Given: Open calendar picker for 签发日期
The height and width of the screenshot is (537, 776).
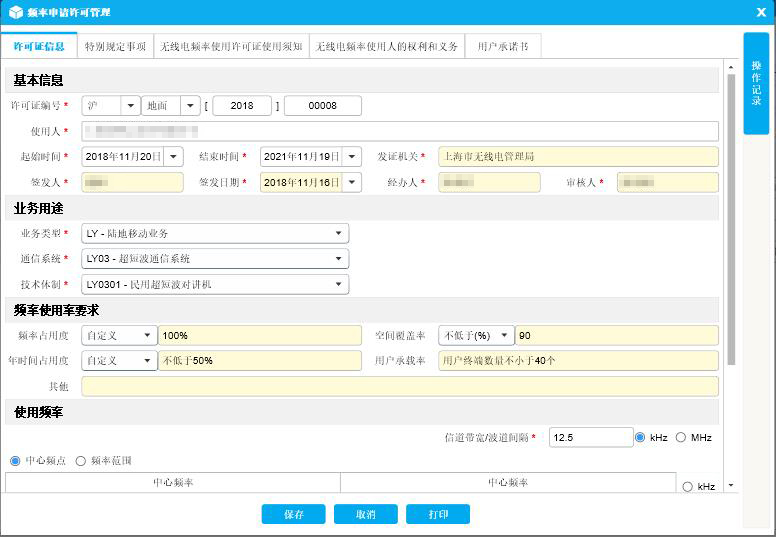Looking at the screenshot, I should (351, 182).
